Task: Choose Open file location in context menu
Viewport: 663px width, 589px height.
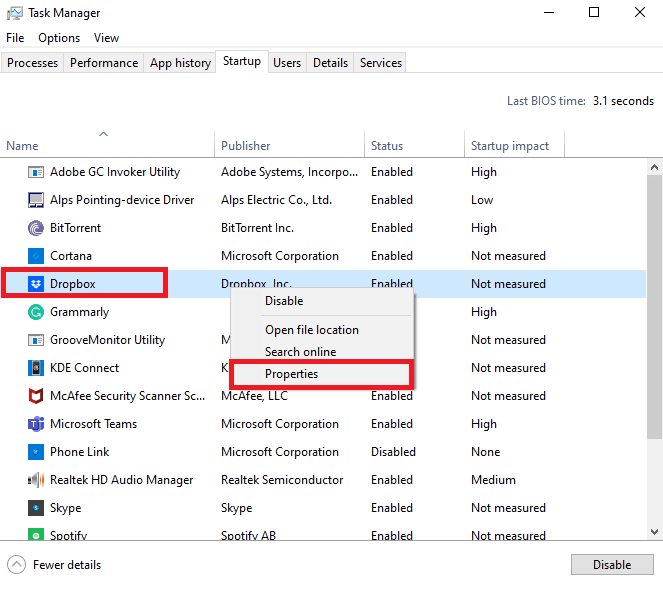Action: pos(322,330)
